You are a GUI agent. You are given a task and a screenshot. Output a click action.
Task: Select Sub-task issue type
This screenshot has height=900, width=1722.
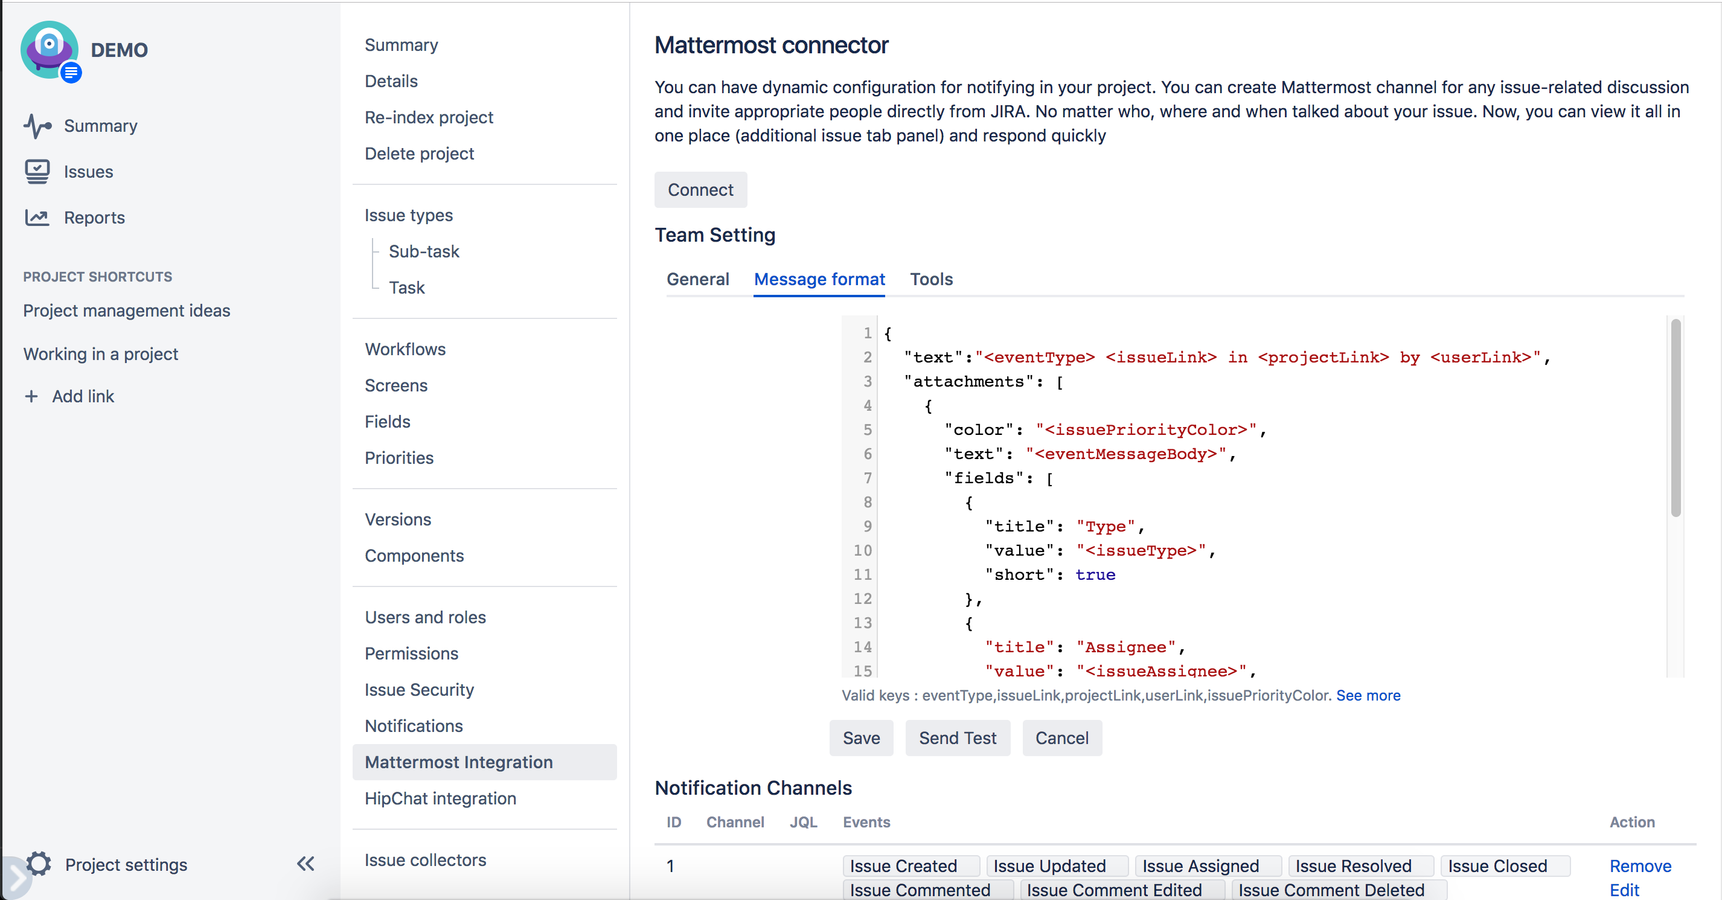424,251
